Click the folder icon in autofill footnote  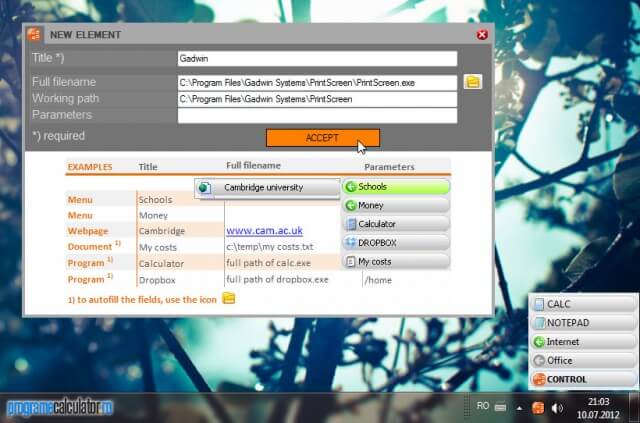229,298
